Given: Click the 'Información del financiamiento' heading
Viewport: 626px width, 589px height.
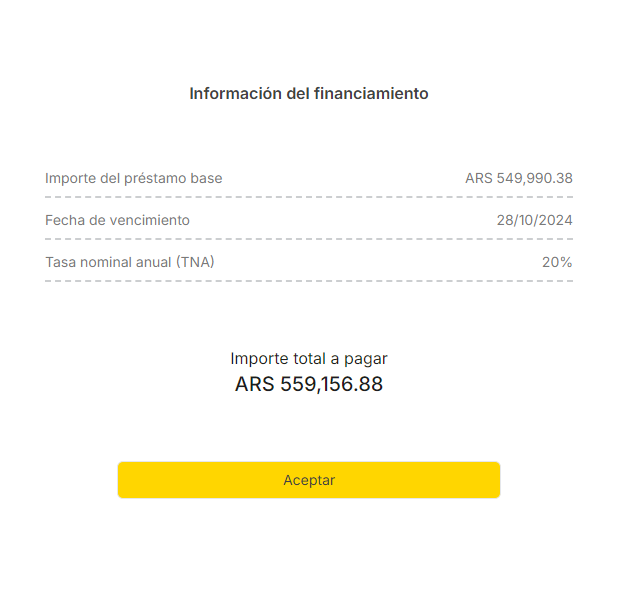Looking at the screenshot, I should pyautogui.click(x=309, y=94).
